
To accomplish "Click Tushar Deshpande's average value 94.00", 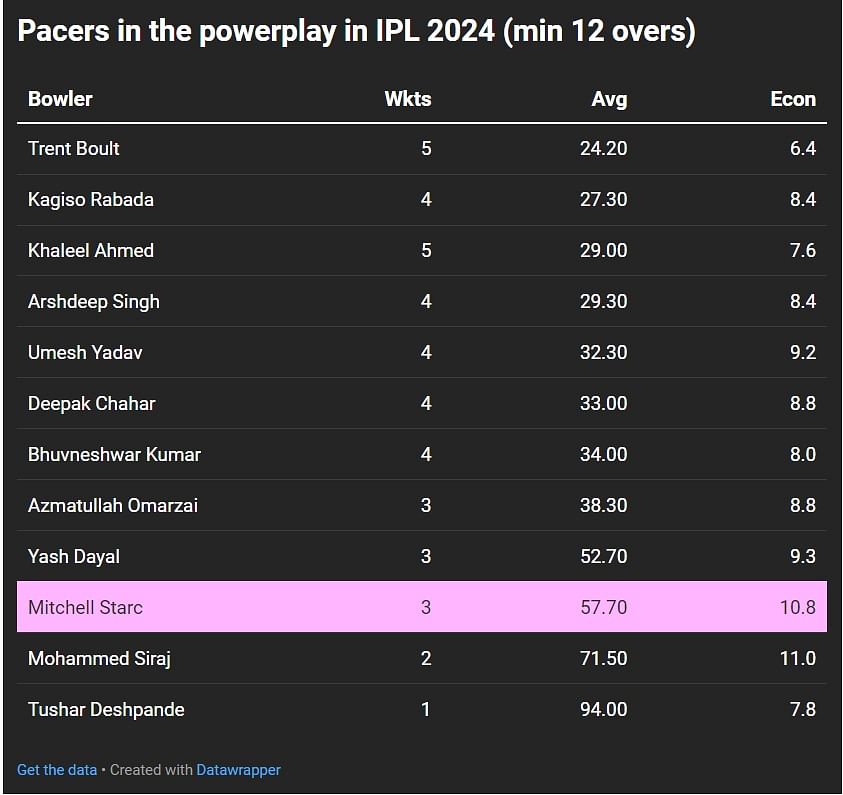I will click(x=603, y=710).
